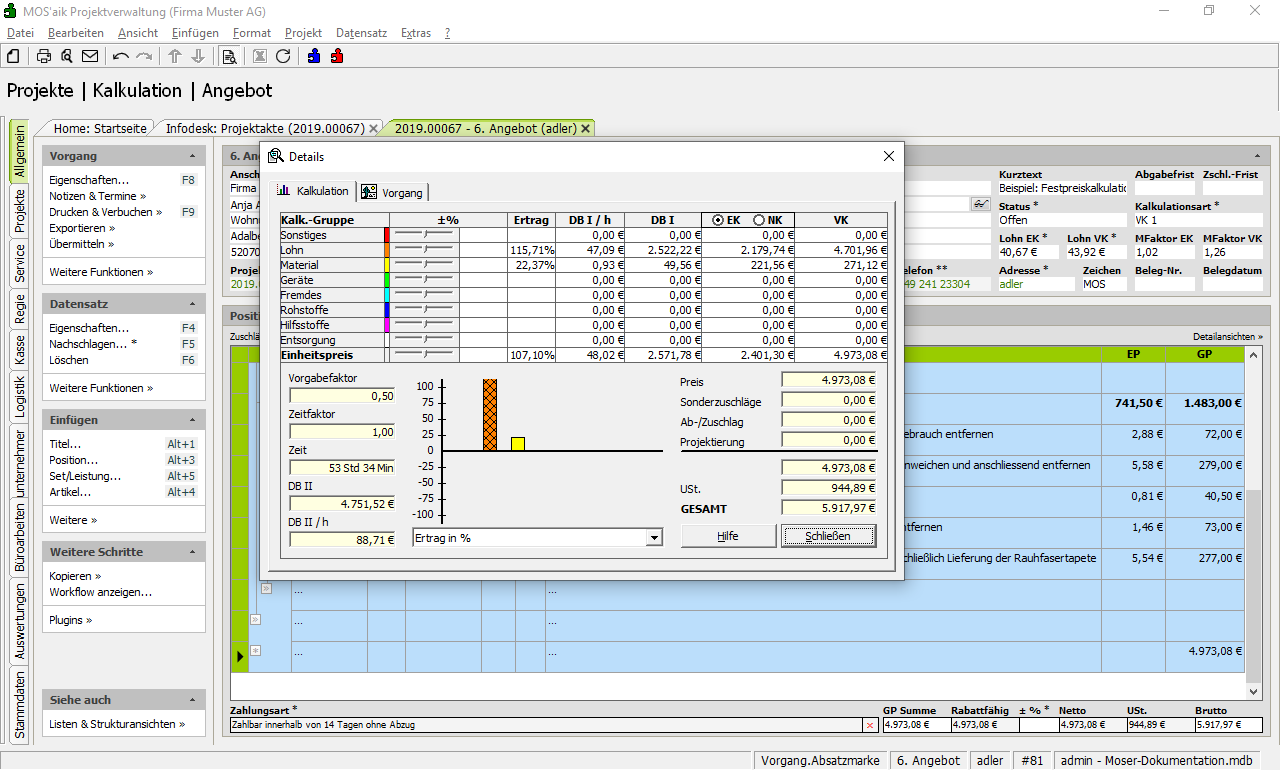The image size is (1280, 770).
Task: Click the email envelope toolbar icon
Action: (x=90, y=56)
